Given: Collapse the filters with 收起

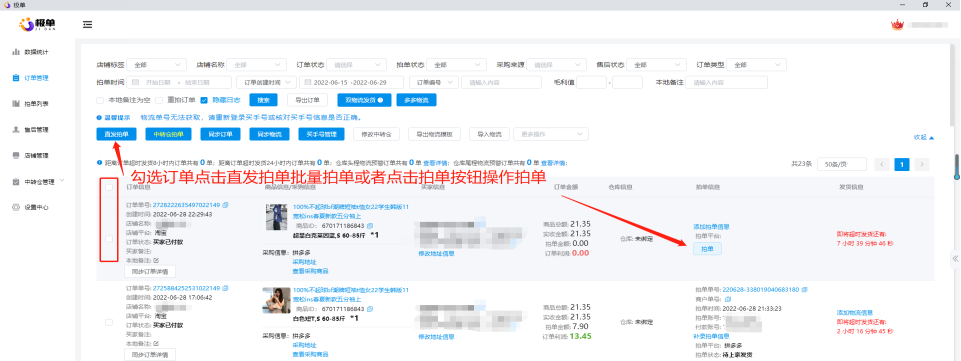Looking at the screenshot, I should click(924, 137).
